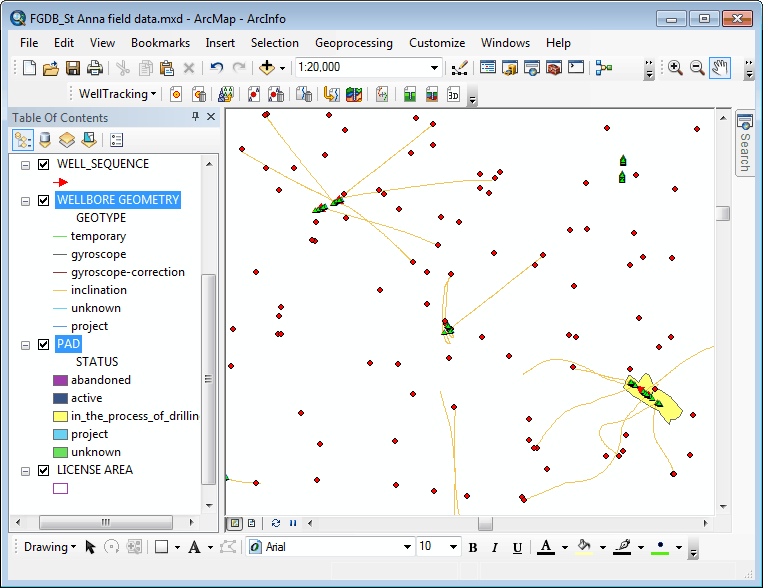Image resolution: width=763 pixels, height=588 pixels.
Task: Pause map drawing
Action: 293,523
